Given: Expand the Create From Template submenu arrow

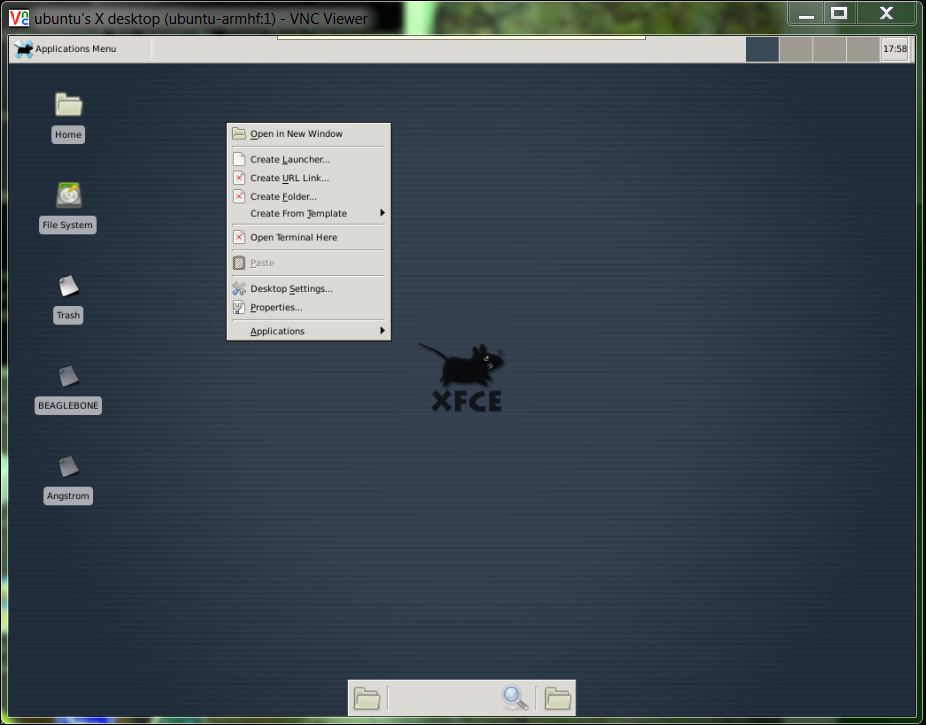Looking at the screenshot, I should (x=382, y=213).
